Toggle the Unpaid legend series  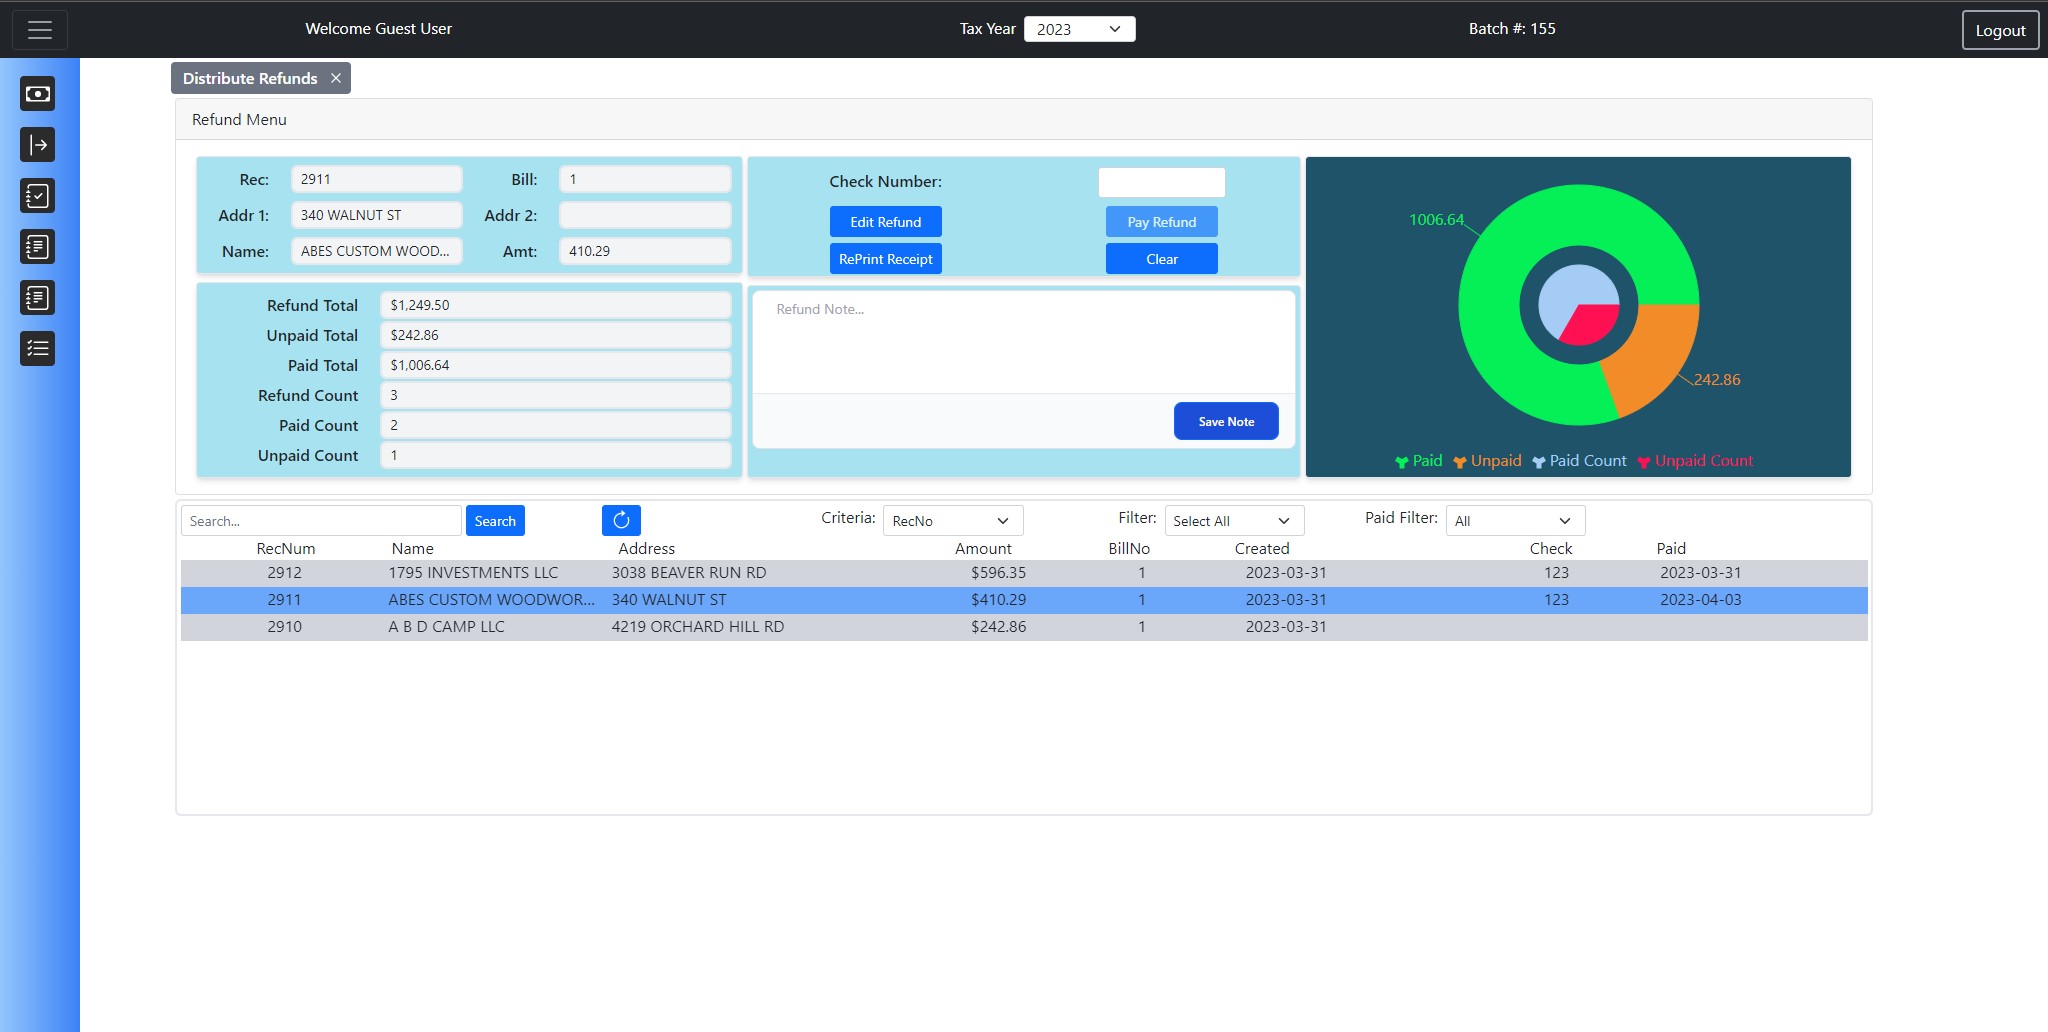pos(1487,461)
